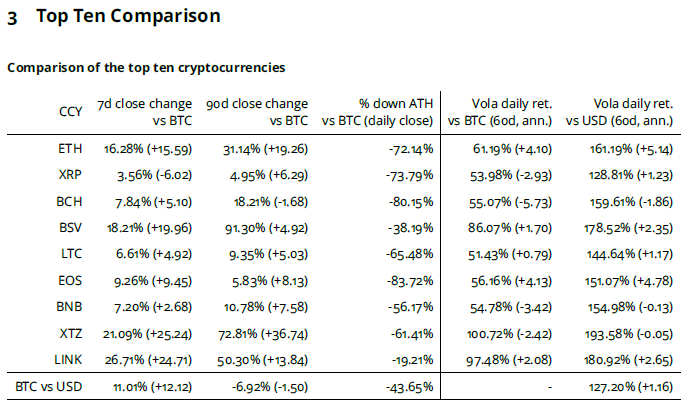Click the "90d close change vs BTC" header
The height and width of the screenshot is (406, 689).
257,111
